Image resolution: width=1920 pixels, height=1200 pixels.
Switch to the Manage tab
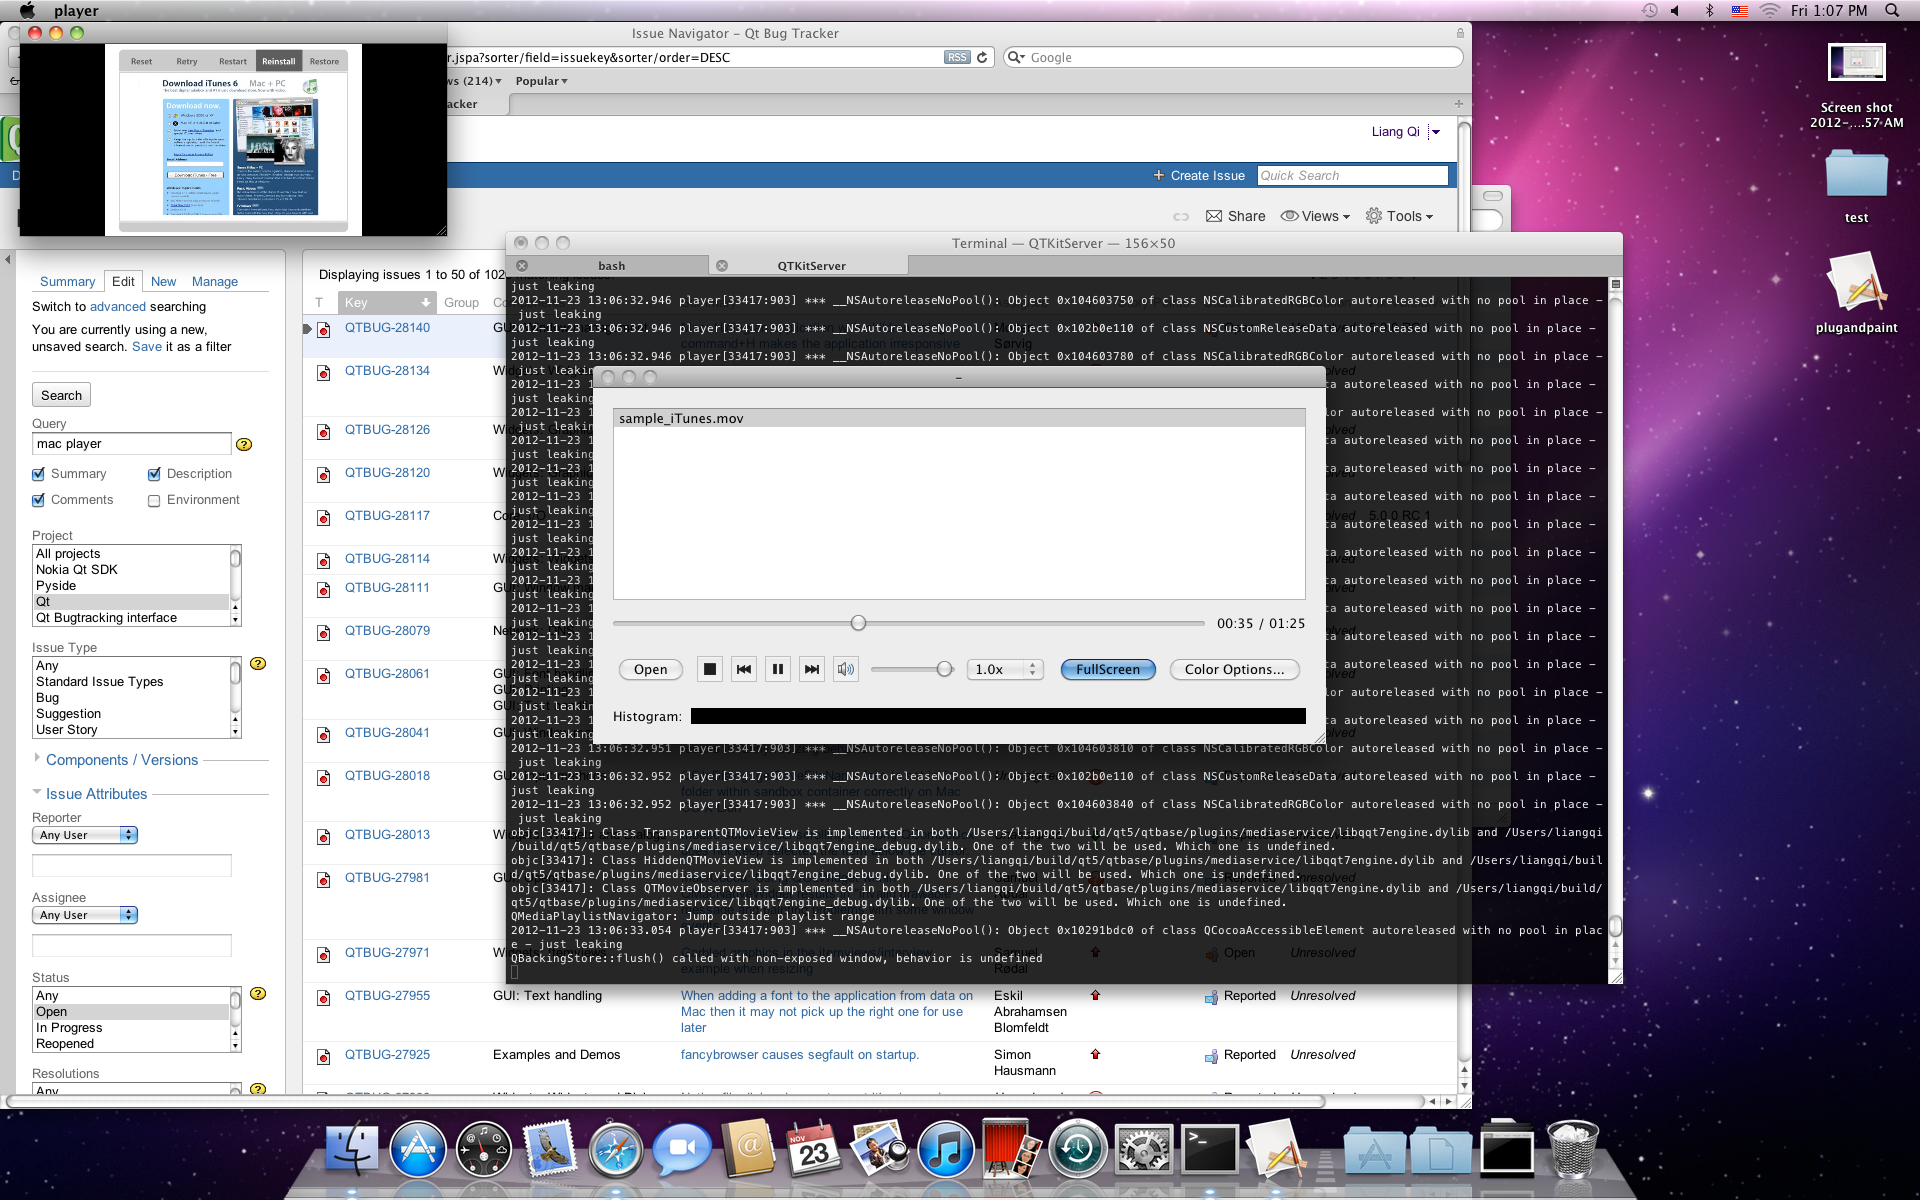(215, 282)
